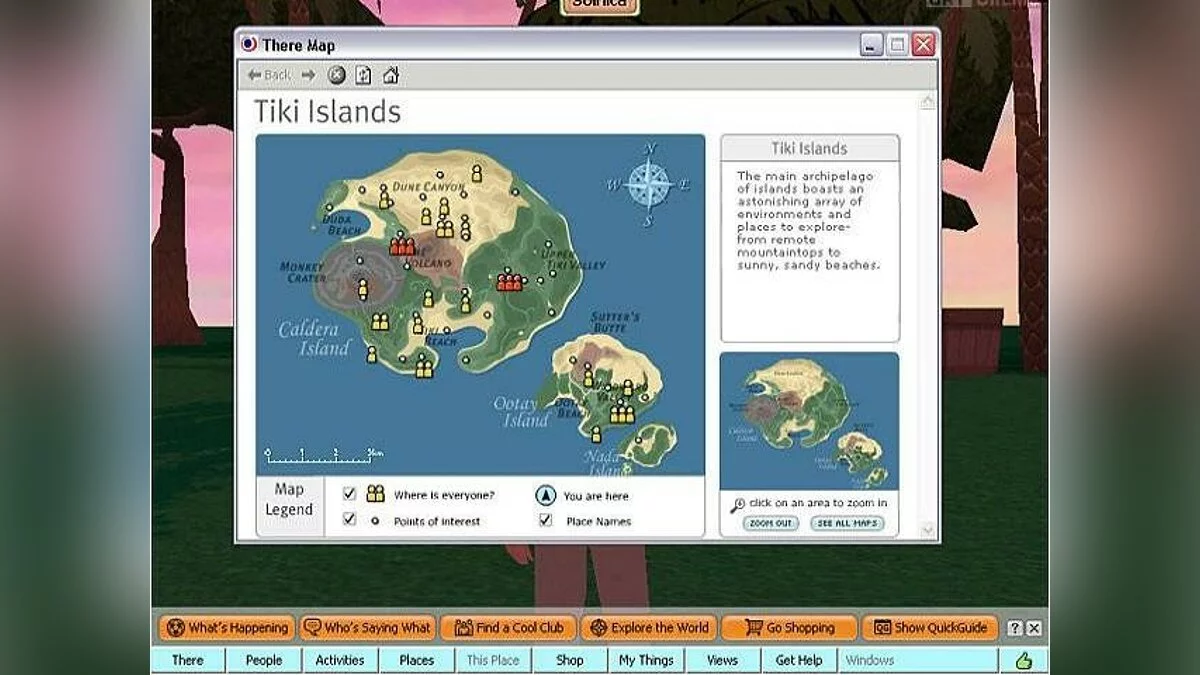
Task: Click the yellow people icon in legend
Action: [375, 494]
